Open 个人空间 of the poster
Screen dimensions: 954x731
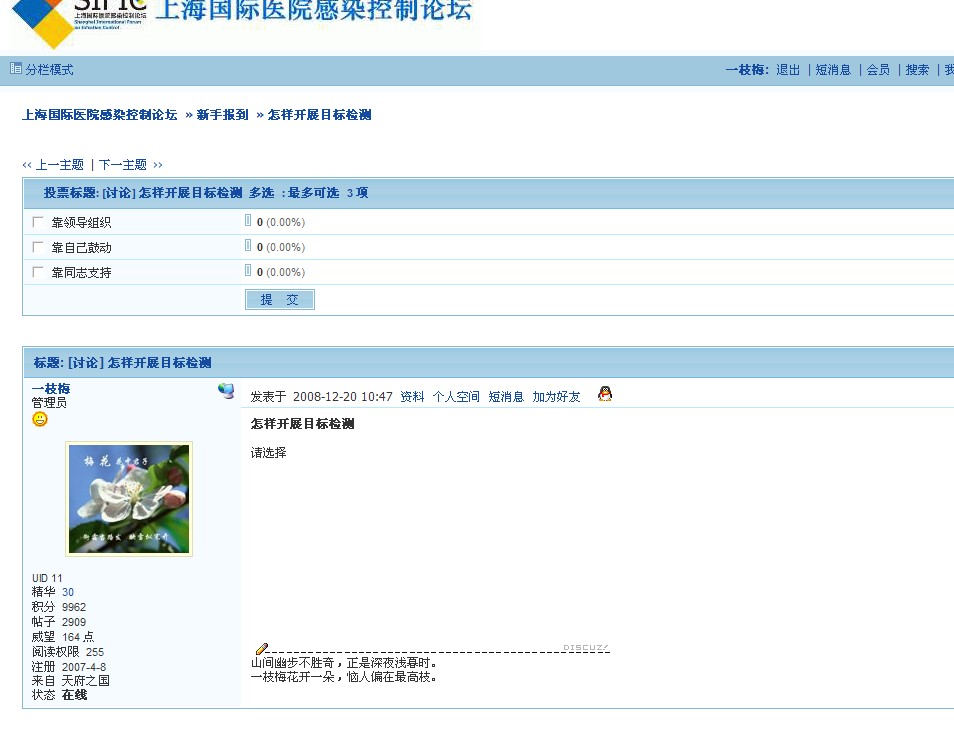456,395
